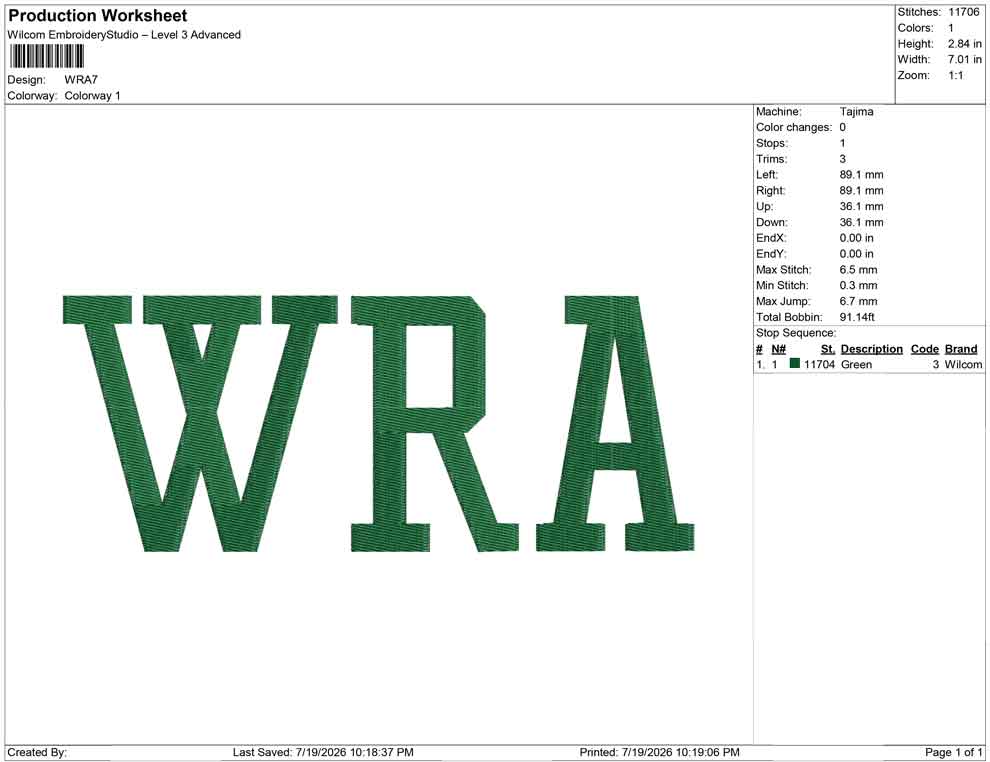Select the 'Wilcom' brand entry

pos(963,364)
